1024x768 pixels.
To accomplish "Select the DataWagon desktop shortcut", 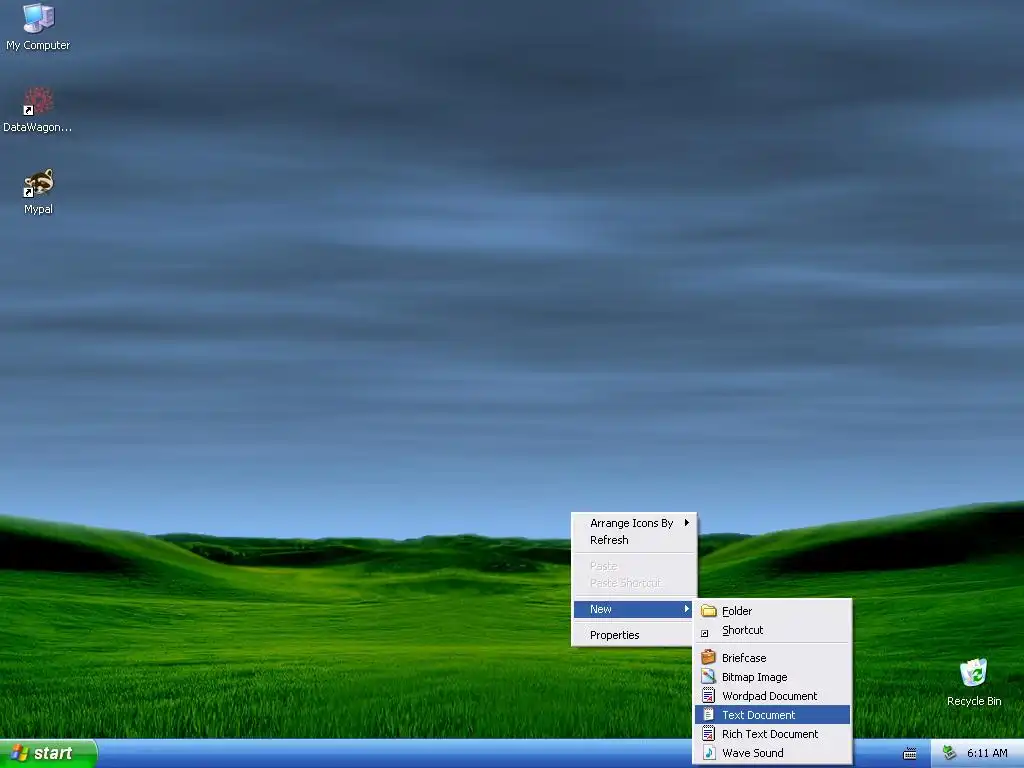I will pyautogui.click(x=38, y=109).
